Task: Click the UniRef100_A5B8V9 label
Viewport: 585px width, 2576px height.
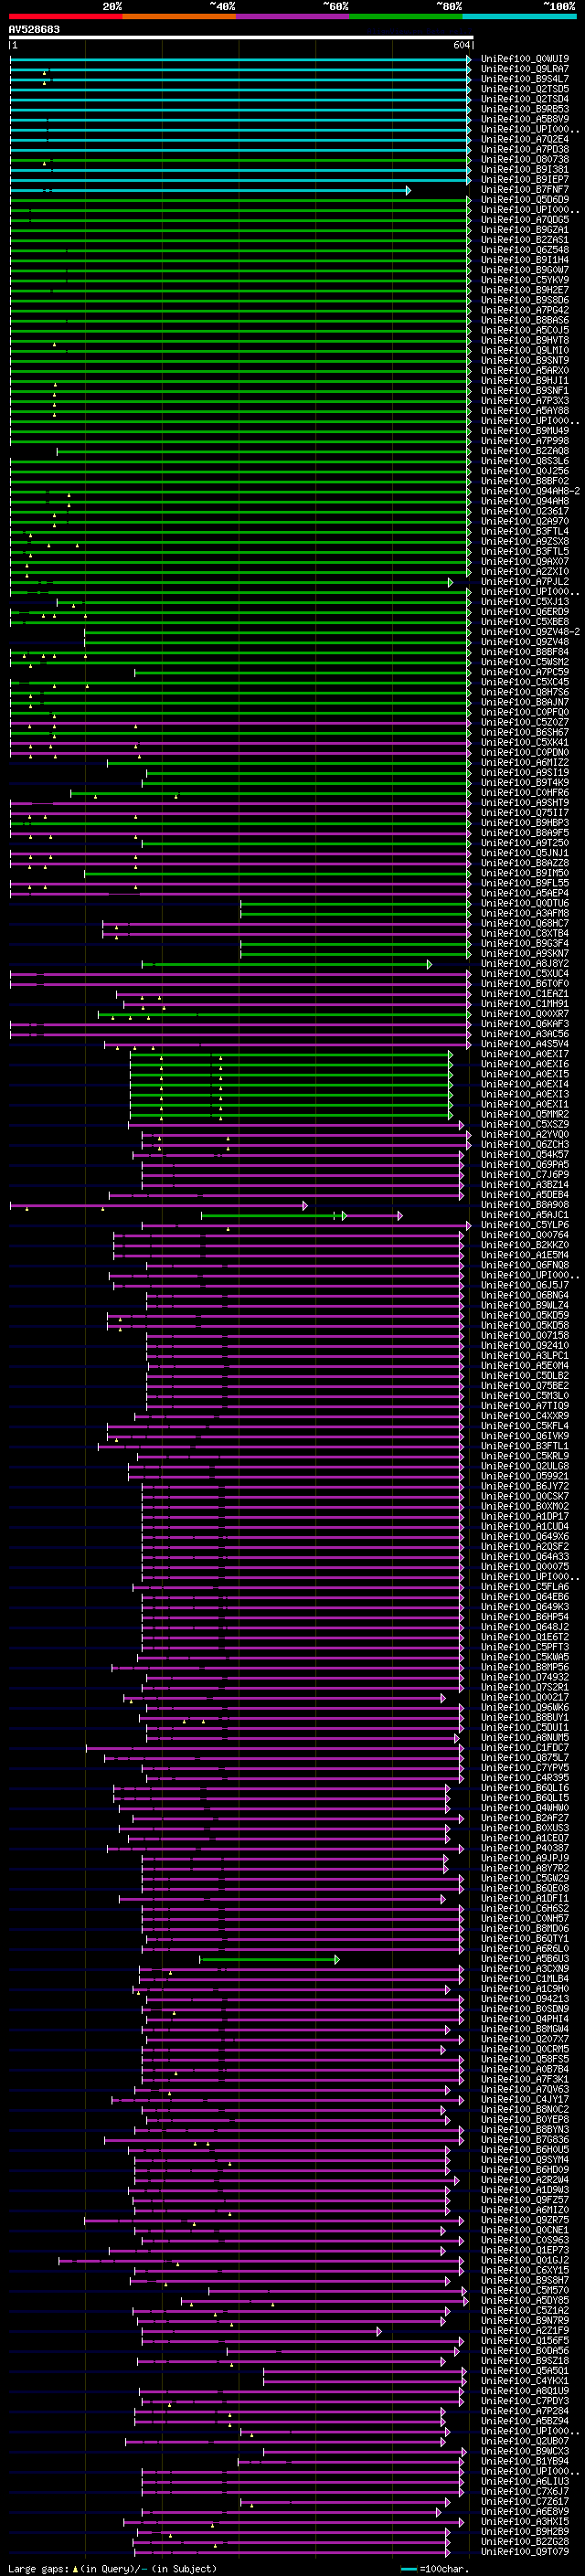Action: pyautogui.click(x=525, y=120)
